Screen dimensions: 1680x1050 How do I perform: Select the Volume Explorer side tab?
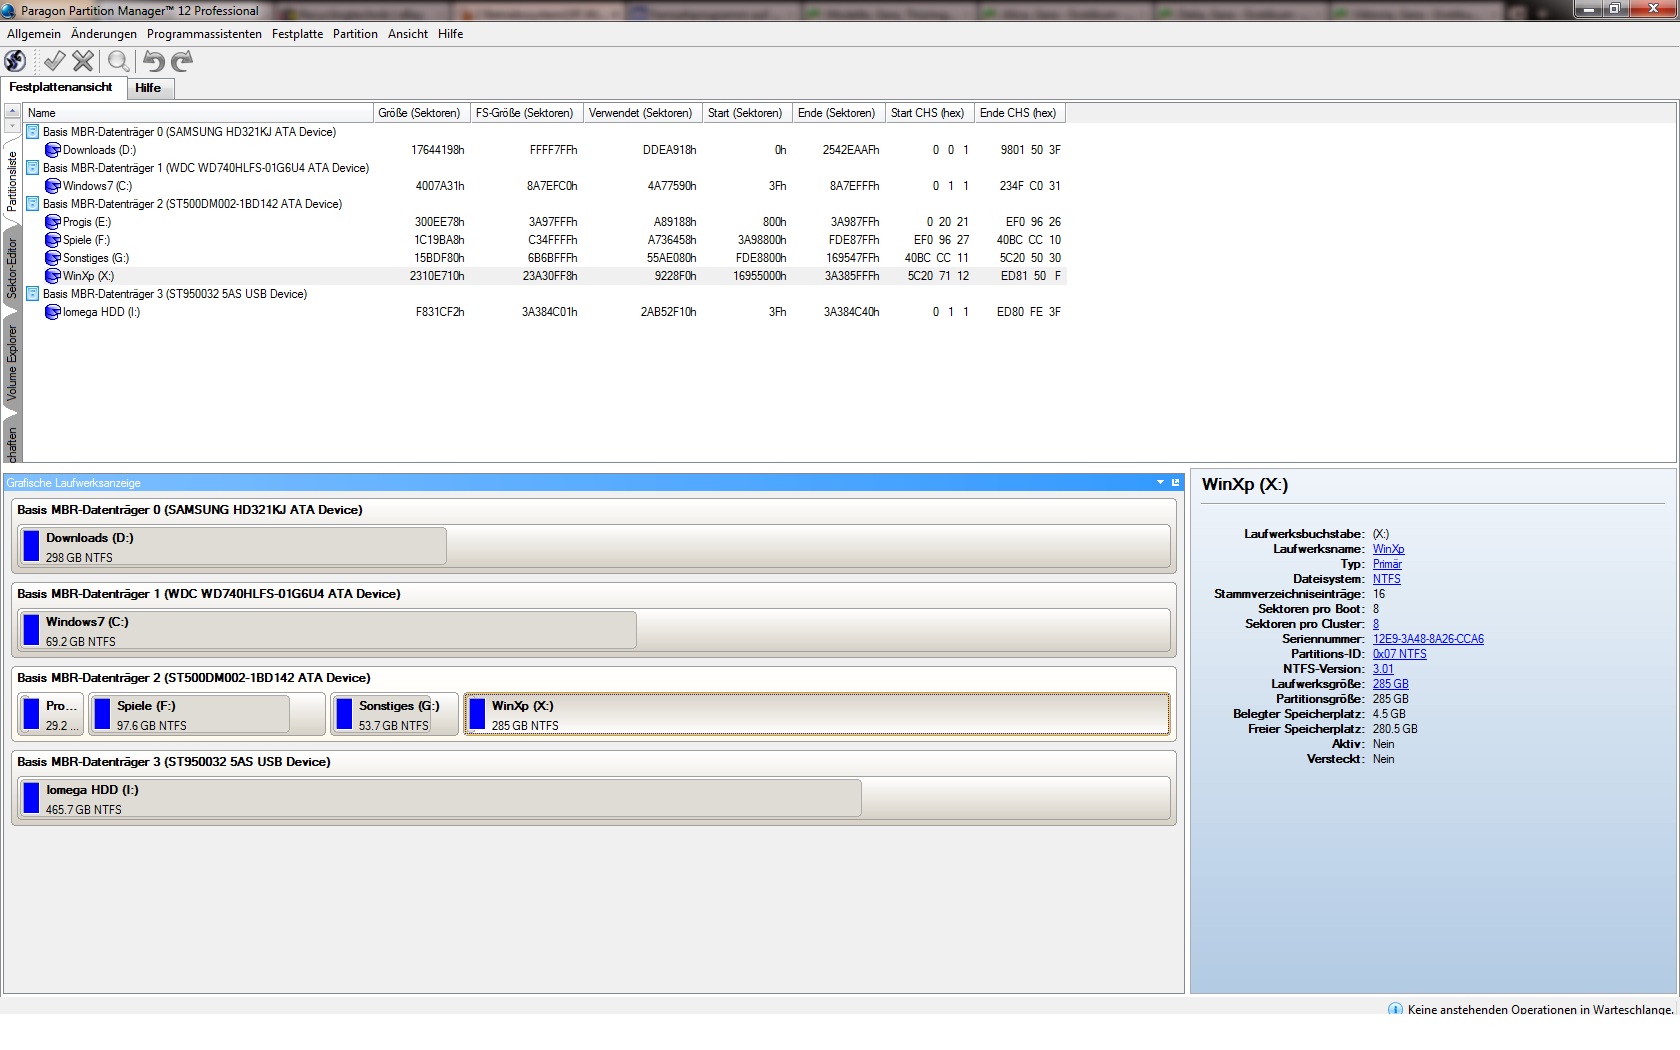coord(12,362)
